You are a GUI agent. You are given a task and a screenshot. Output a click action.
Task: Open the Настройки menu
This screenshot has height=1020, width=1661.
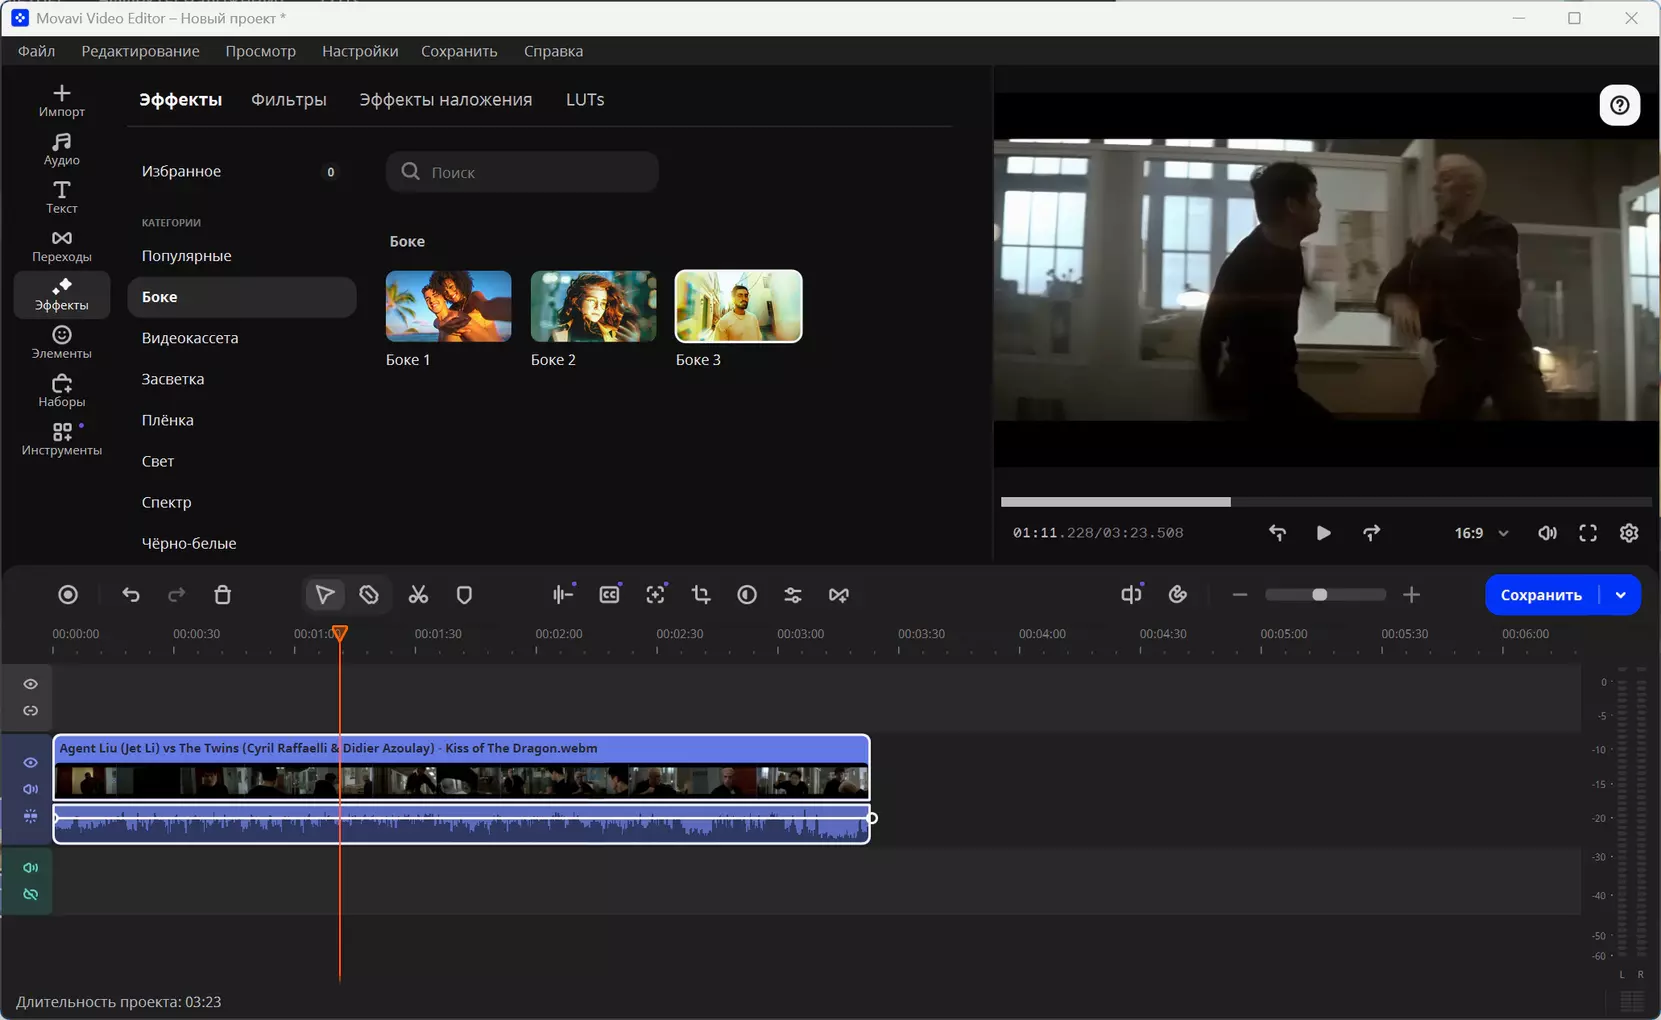point(360,51)
